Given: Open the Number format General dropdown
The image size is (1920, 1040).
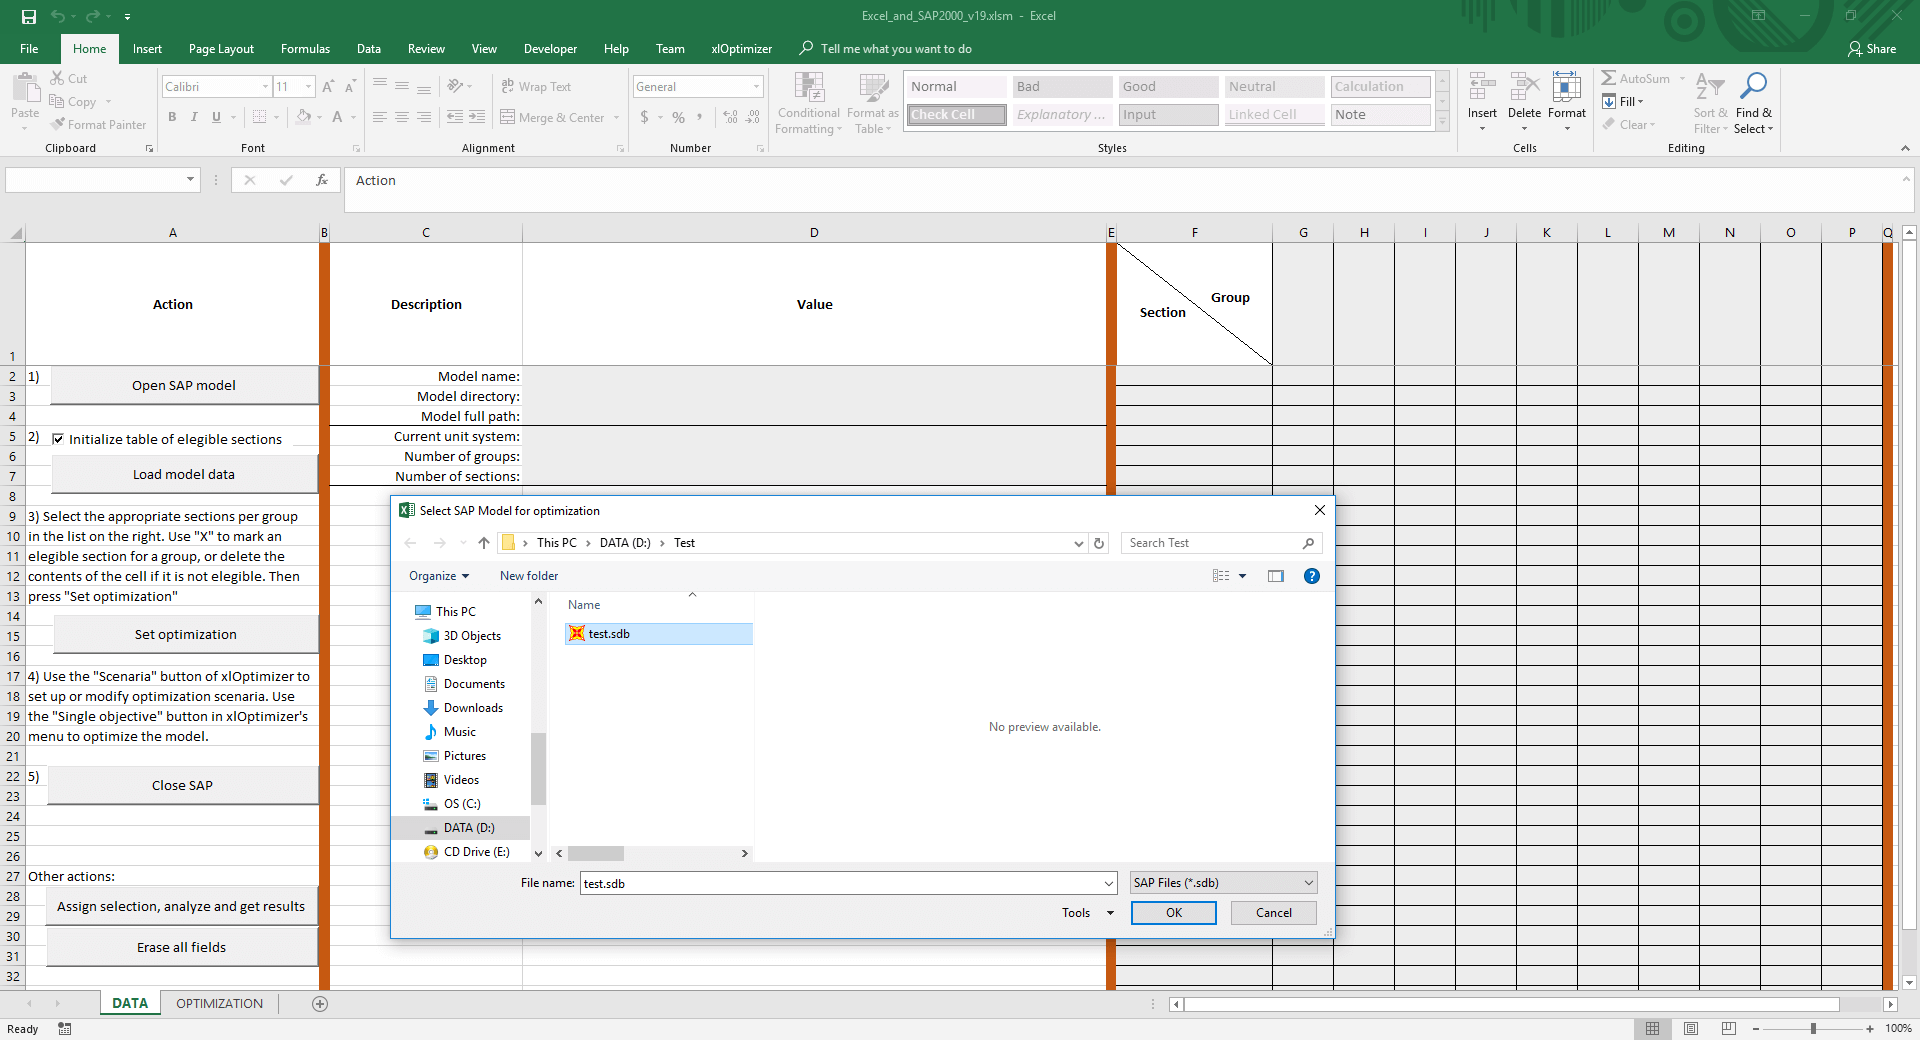Looking at the screenshot, I should (x=756, y=87).
